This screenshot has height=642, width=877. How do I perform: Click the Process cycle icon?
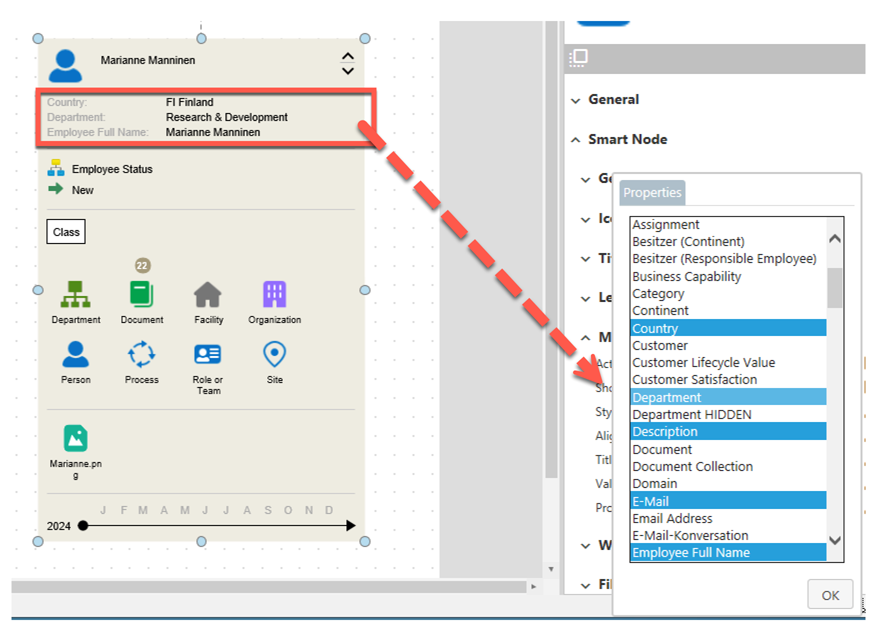pyautogui.click(x=142, y=355)
